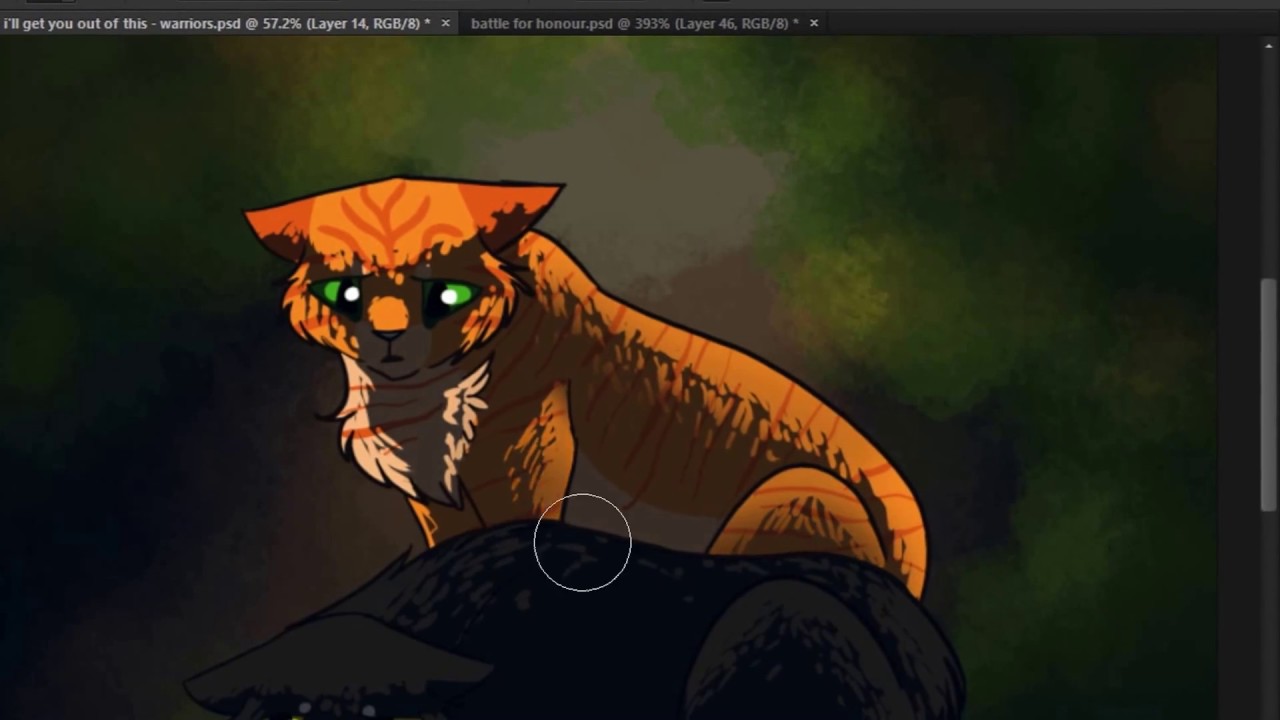Close the 'i'll get you out of this - warriors.psd' tab

pos(445,23)
